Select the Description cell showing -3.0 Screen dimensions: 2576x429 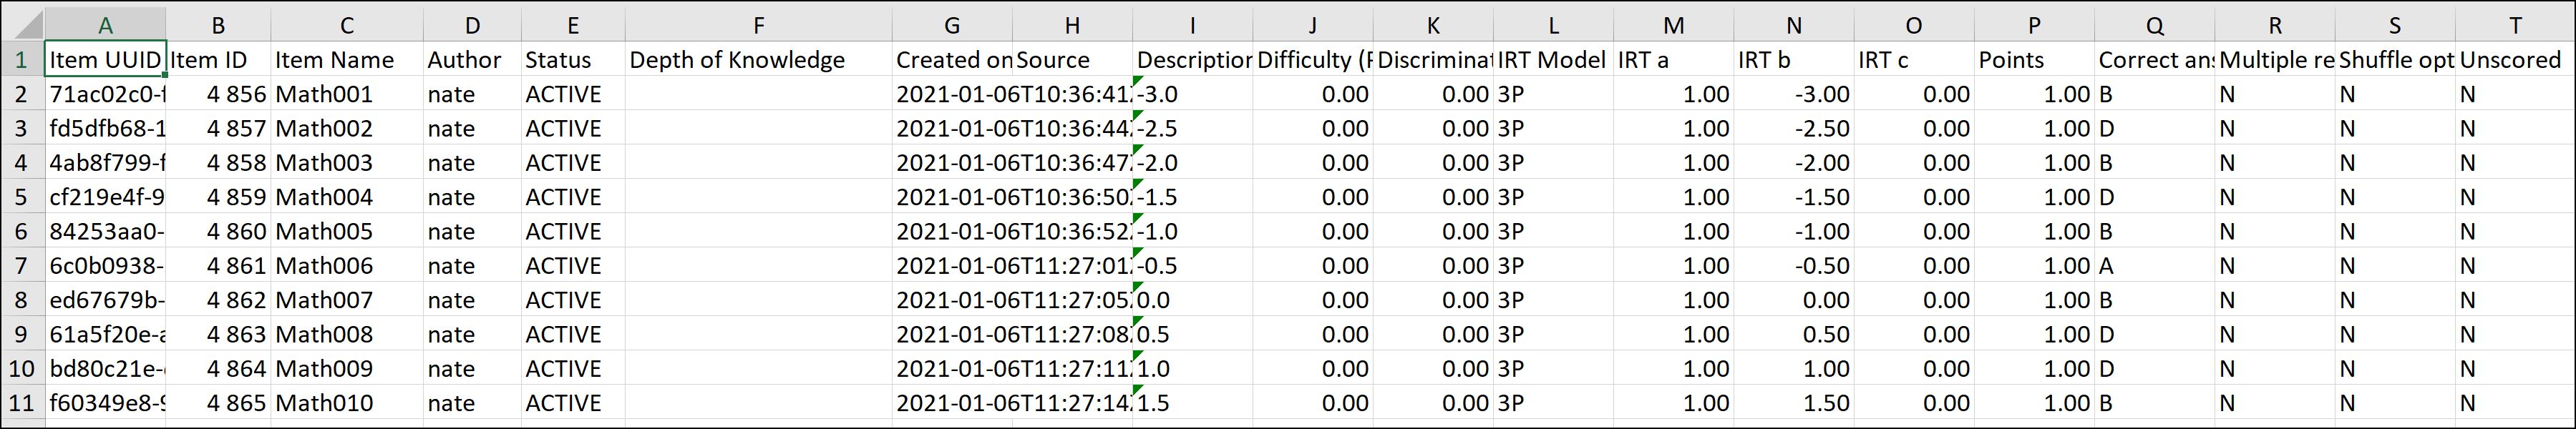point(1192,95)
